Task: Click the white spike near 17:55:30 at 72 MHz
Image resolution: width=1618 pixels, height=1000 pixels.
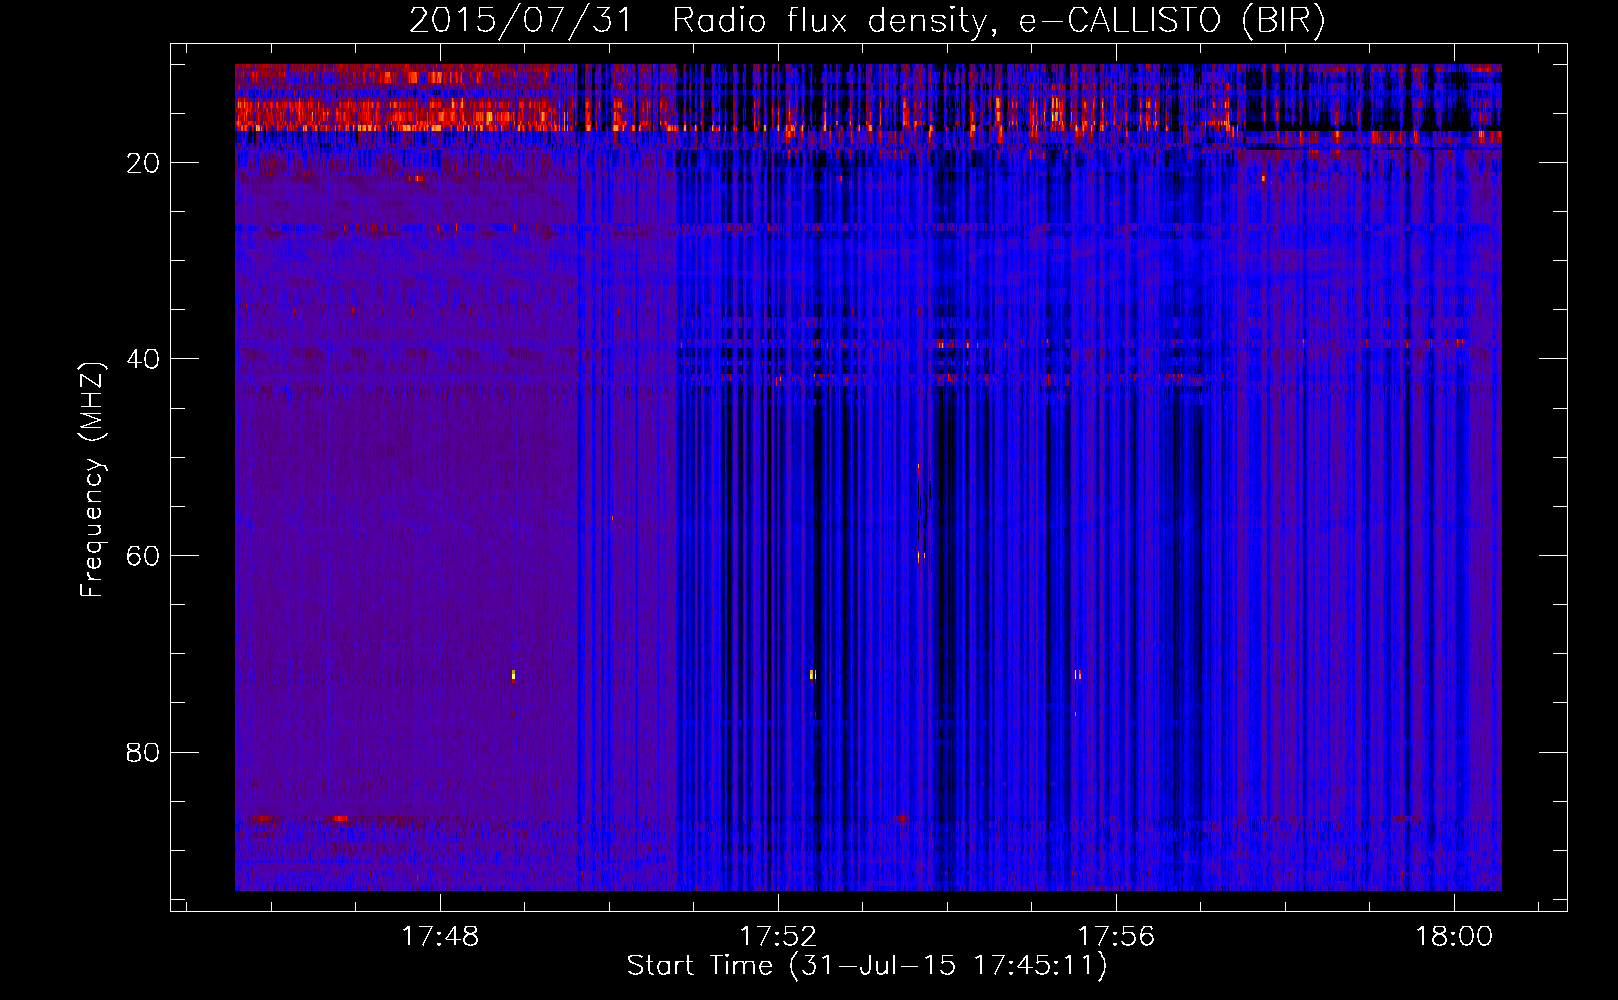Action: [x=1077, y=675]
